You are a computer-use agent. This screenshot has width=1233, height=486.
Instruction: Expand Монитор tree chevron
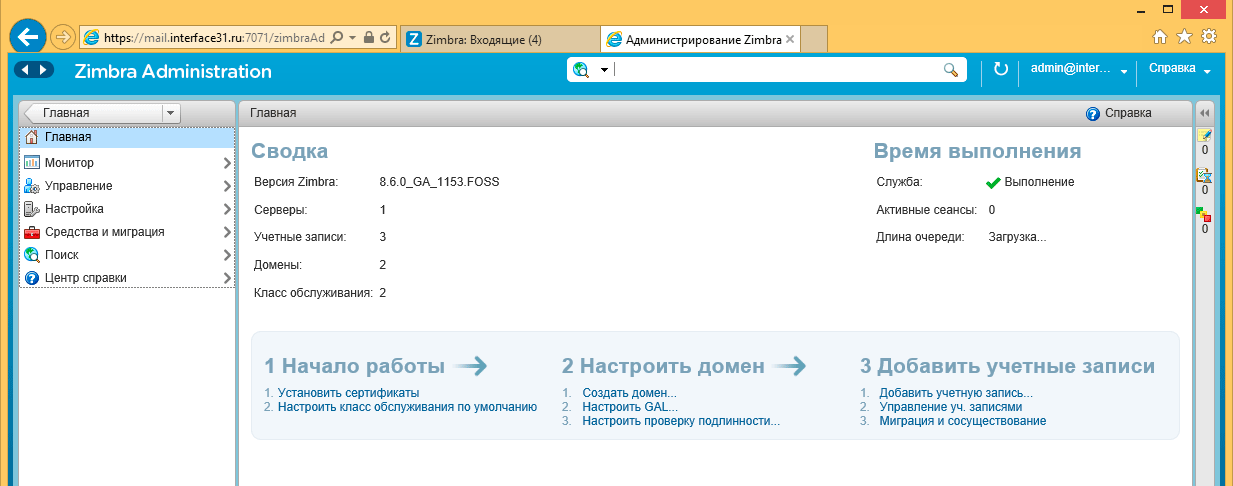point(227,163)
